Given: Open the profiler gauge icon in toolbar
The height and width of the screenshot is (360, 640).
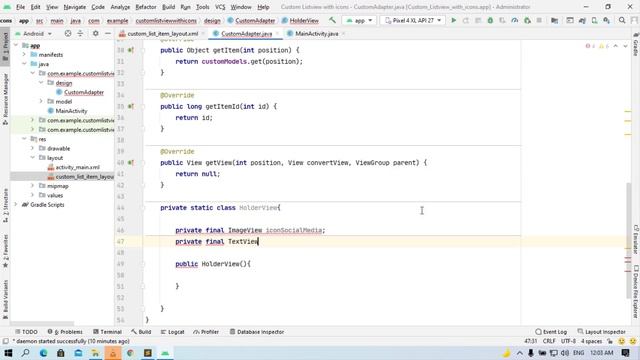Looking at the screenshot, I should (515, 20).
